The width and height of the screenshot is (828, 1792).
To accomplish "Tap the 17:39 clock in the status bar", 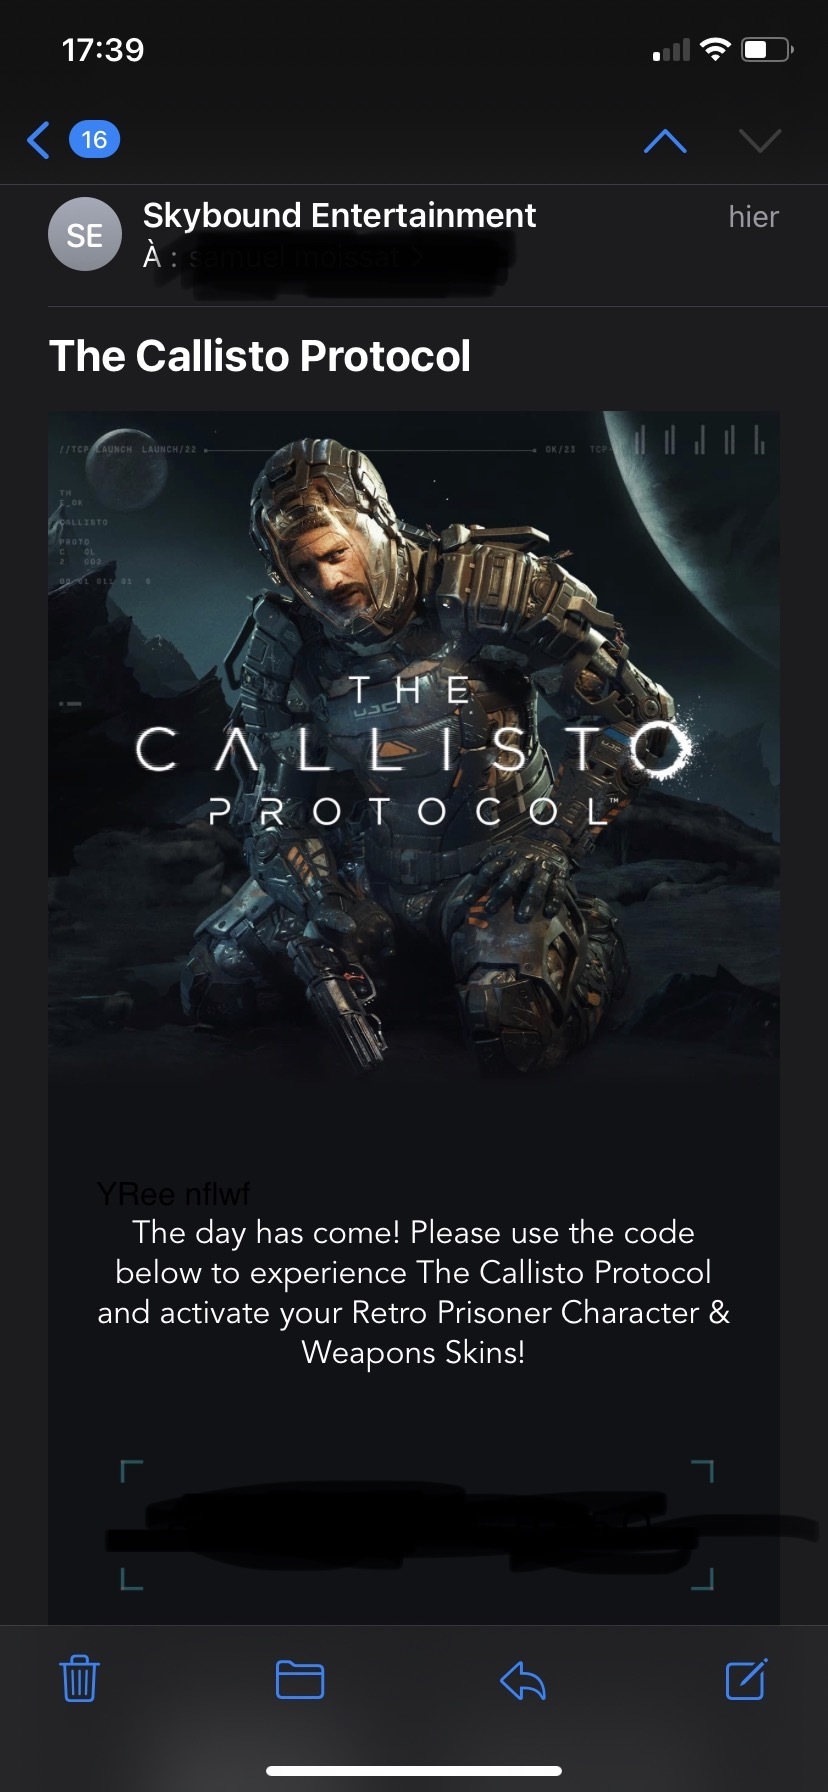I will click(x=103, y=49).
